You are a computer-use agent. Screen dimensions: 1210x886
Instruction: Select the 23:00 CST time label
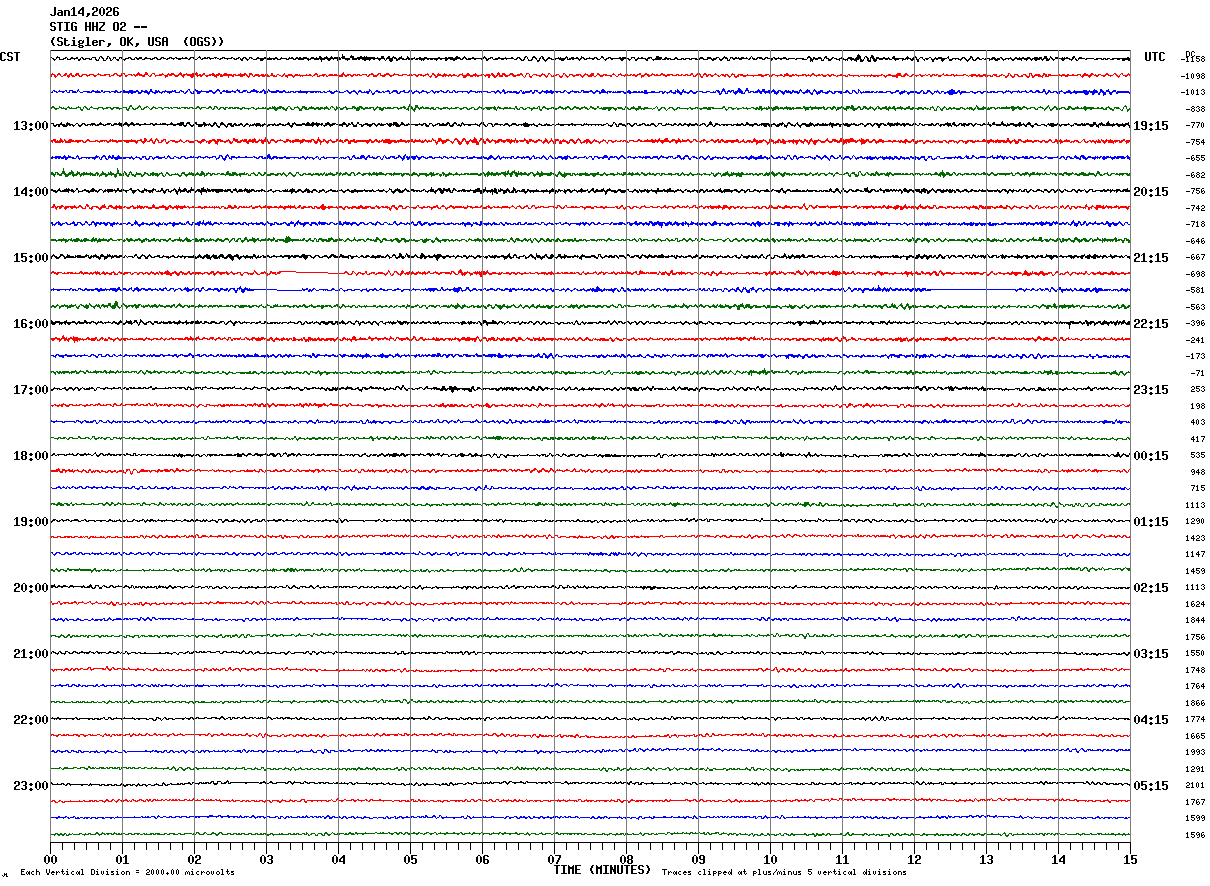(30, 785)
